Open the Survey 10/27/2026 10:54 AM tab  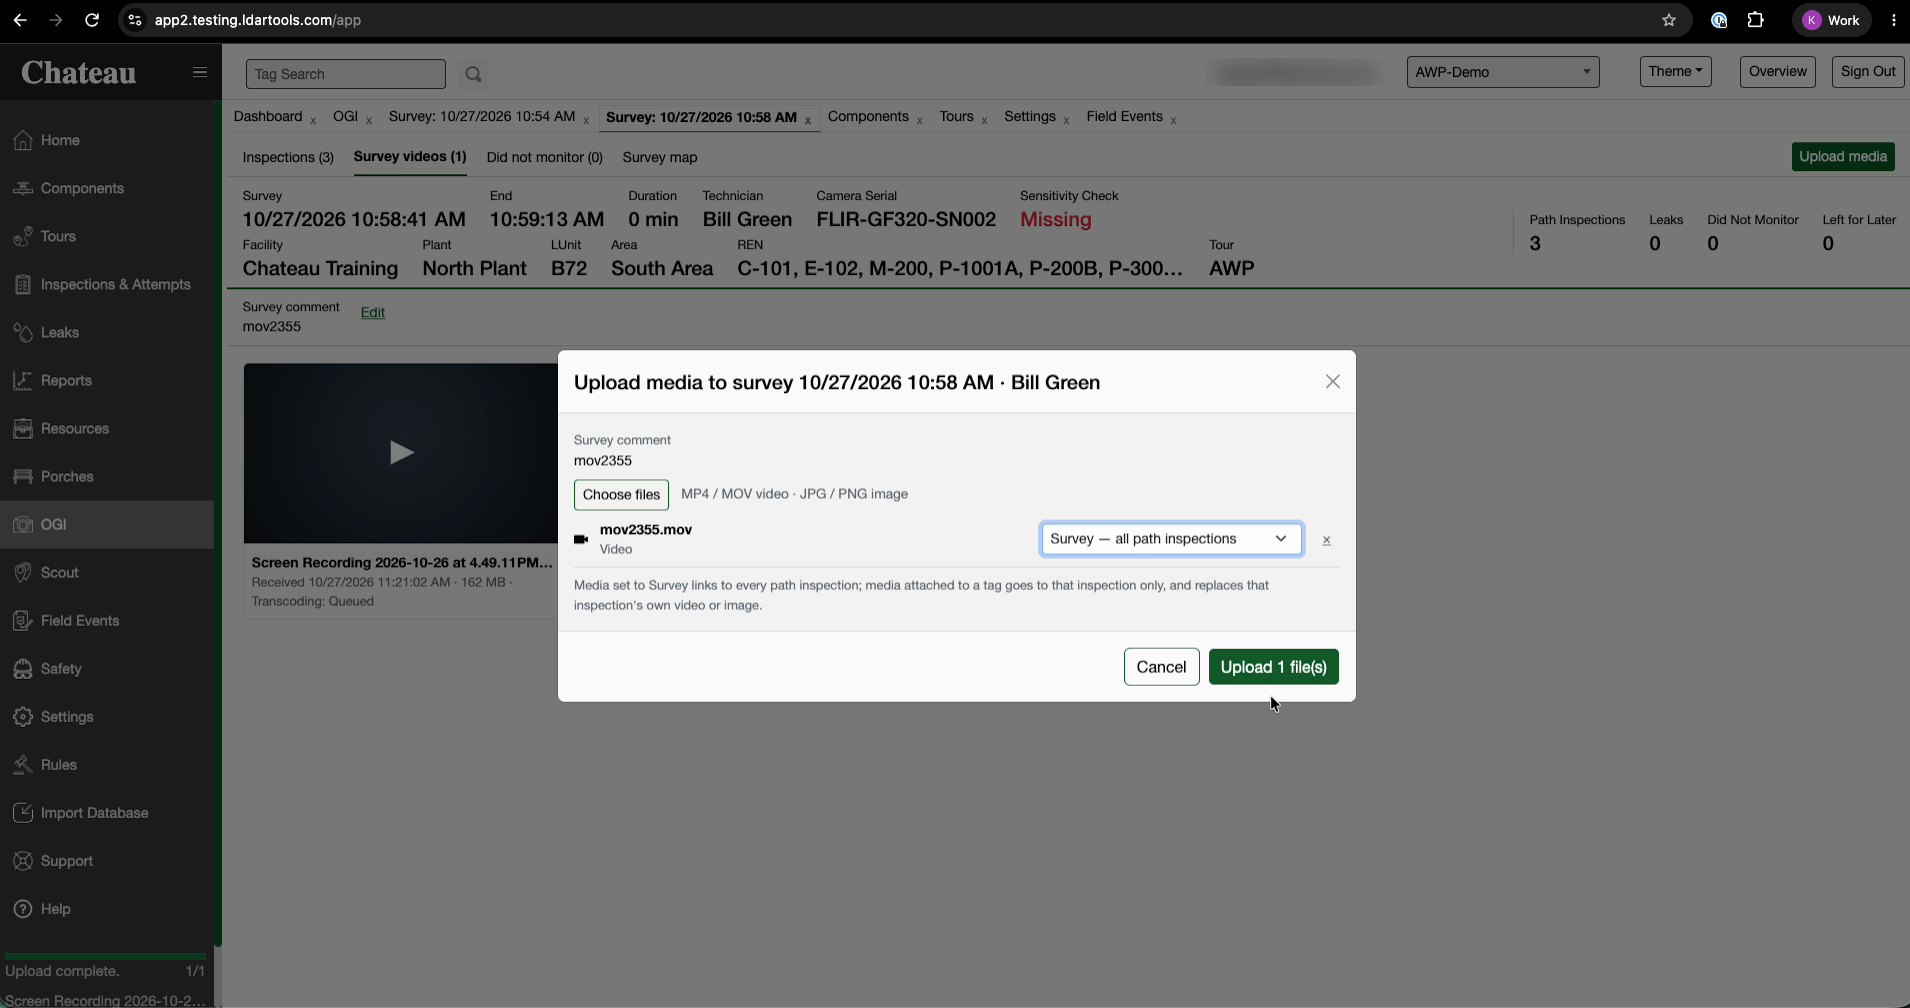[482, 116]
